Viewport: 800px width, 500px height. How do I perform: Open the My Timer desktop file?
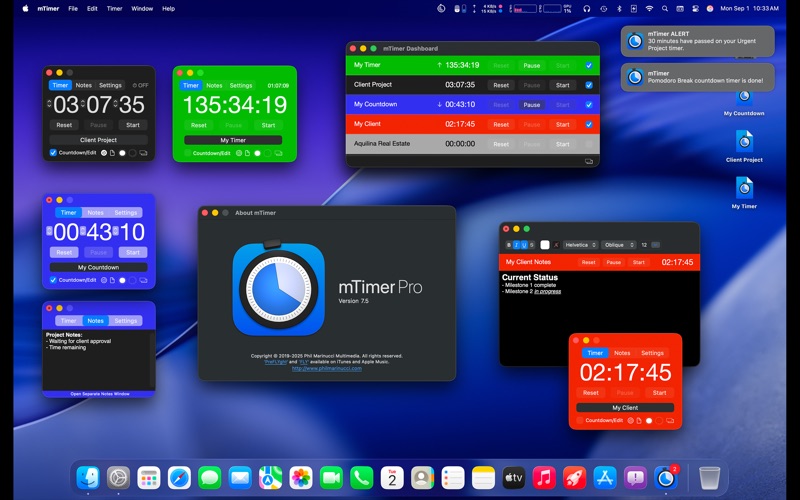point(744,192)
